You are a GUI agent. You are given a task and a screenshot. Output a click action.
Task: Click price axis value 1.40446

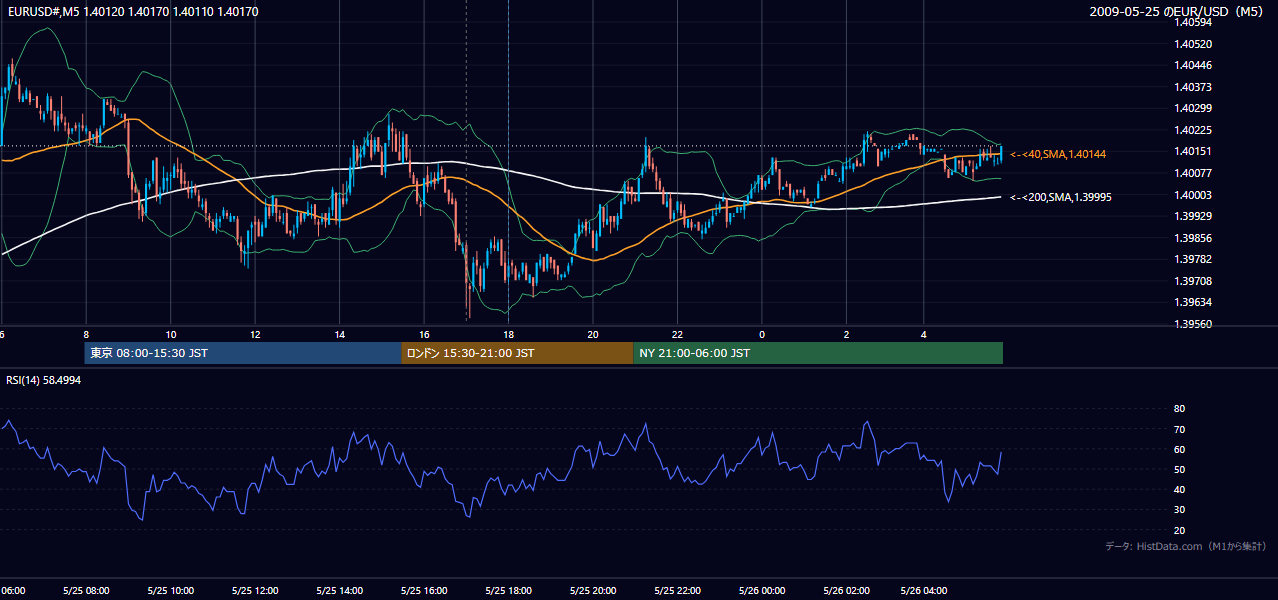pyautogui.click(x=1193, y=66)
